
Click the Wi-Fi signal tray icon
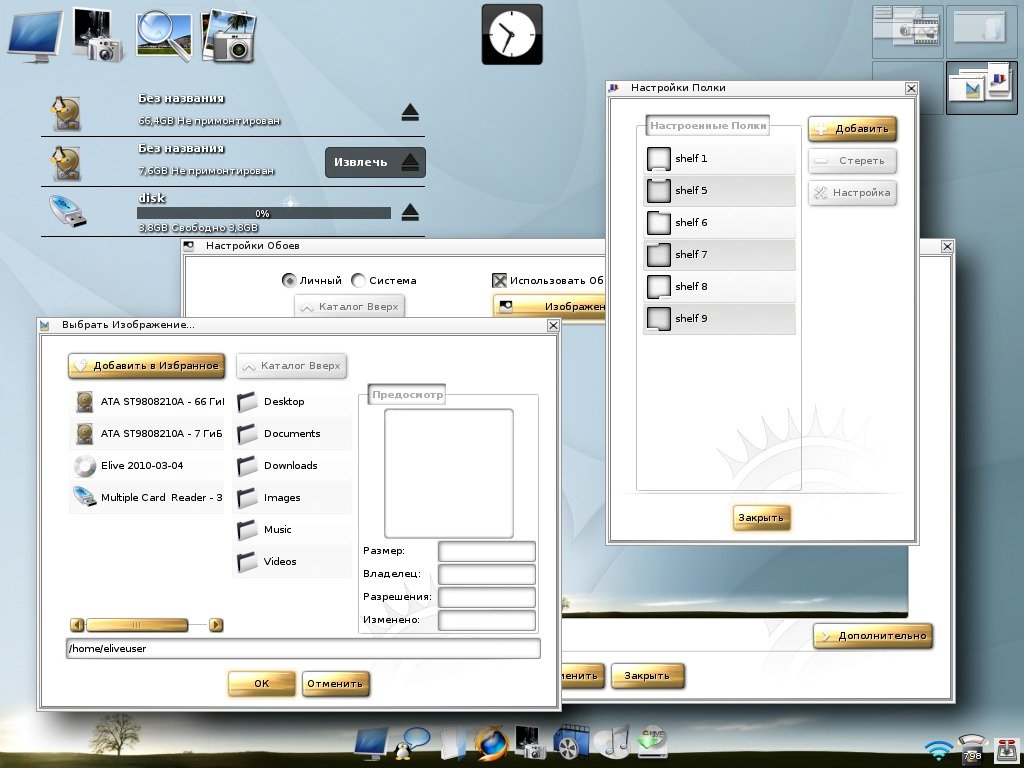[938, 748]
